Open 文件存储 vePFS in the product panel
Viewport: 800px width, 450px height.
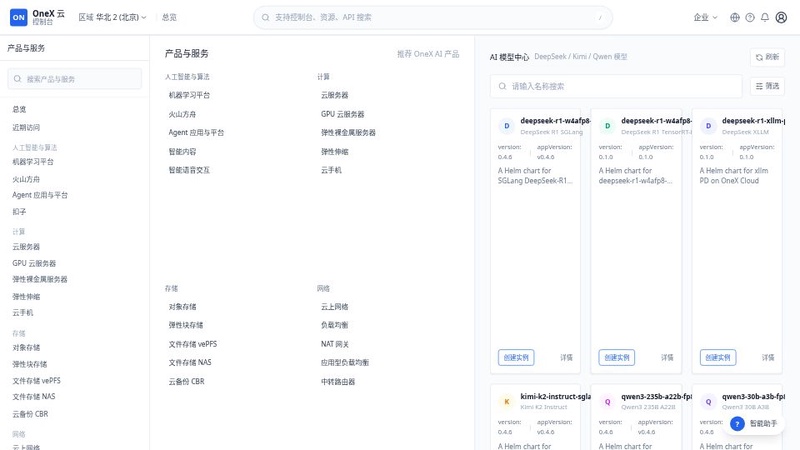pyautogui.click(x=193, y=344)
